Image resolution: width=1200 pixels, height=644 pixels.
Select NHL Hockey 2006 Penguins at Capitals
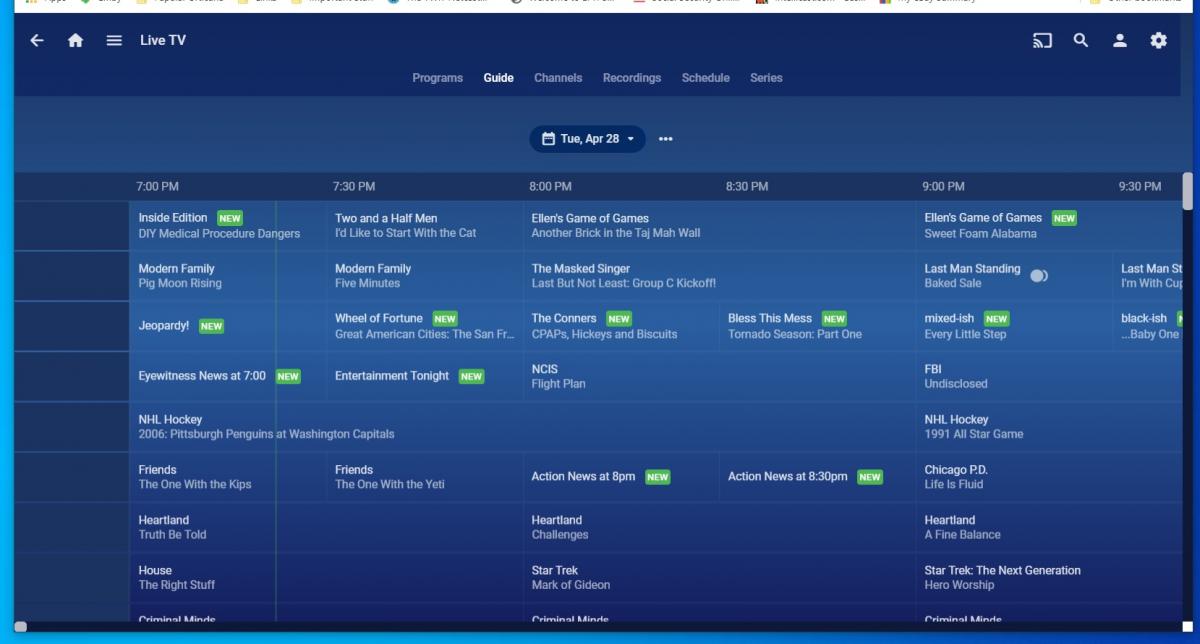(x=522, y=427)
